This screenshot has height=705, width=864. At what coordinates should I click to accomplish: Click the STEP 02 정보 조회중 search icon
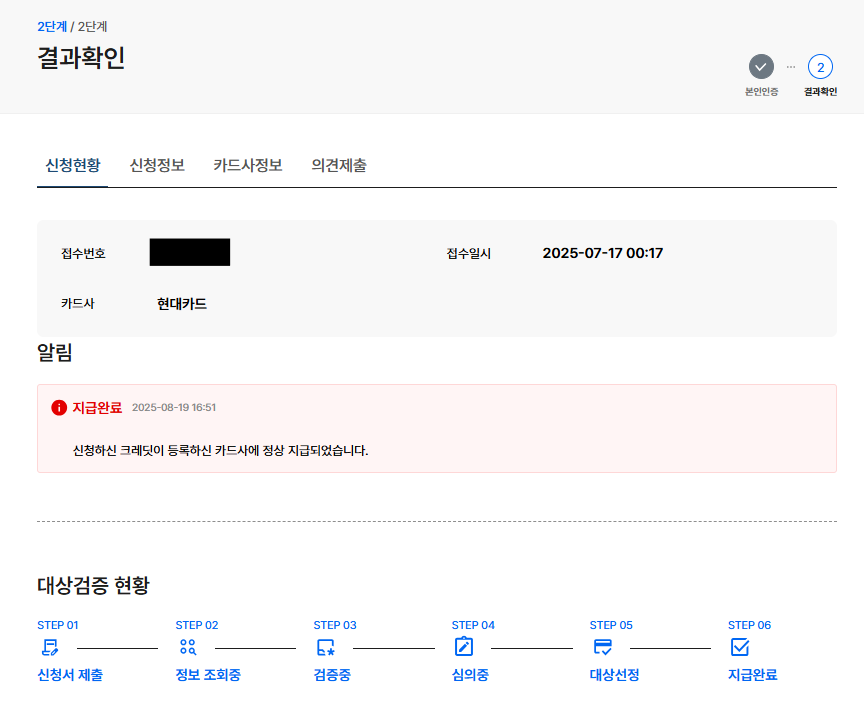tap(187, 646)
